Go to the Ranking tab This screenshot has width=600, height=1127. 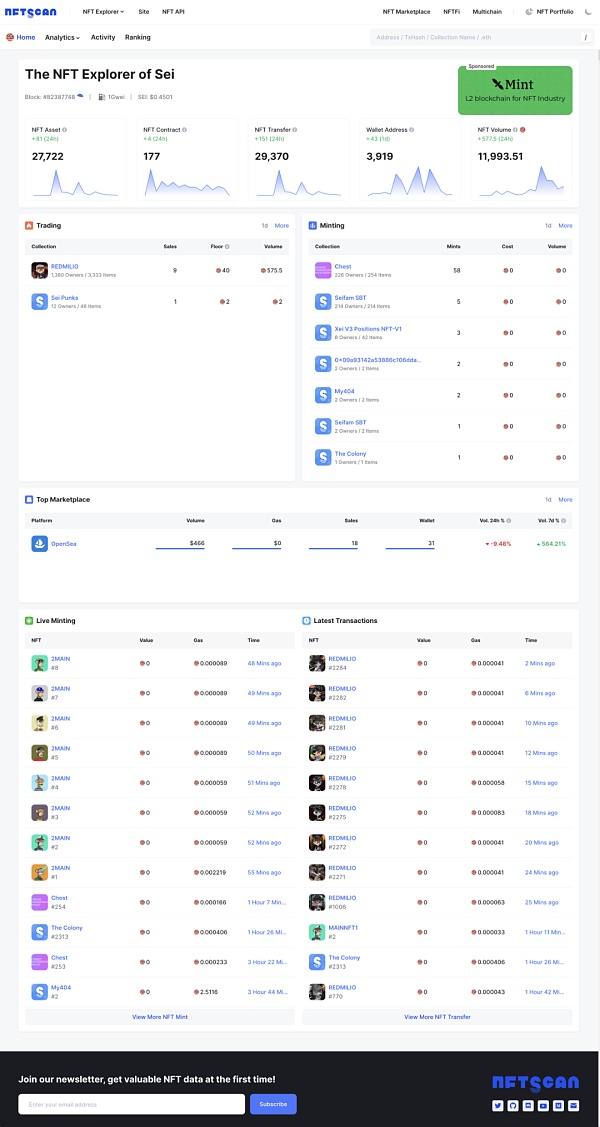point(137,37)
